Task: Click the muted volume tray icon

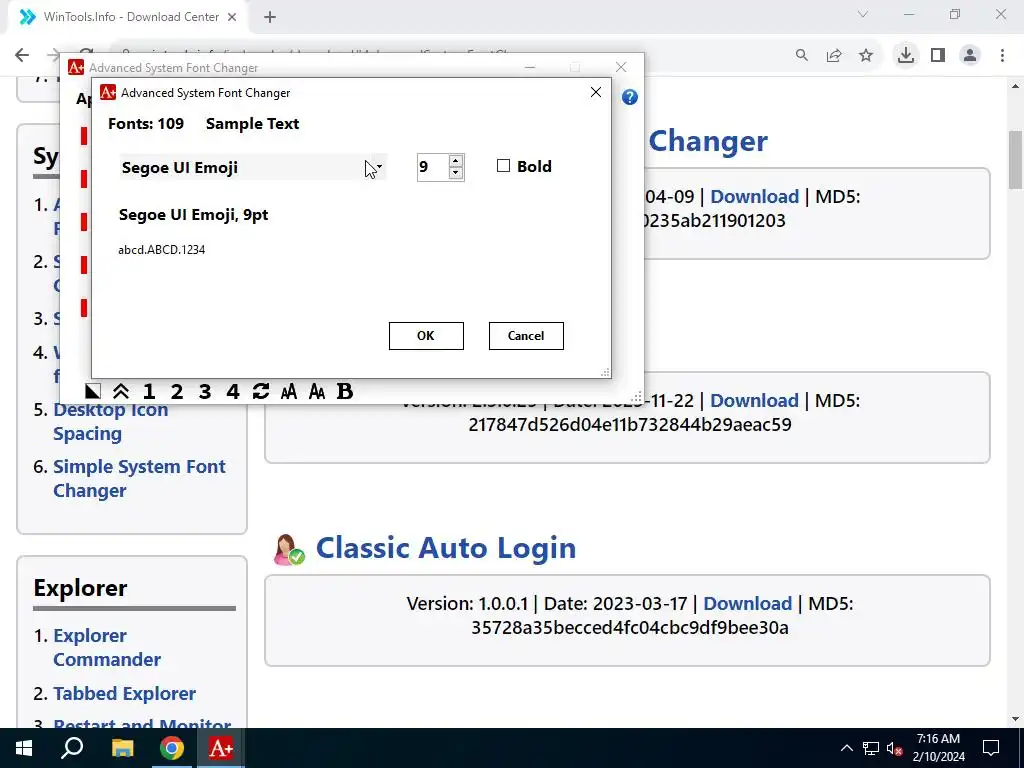Action: click(895, 748)
